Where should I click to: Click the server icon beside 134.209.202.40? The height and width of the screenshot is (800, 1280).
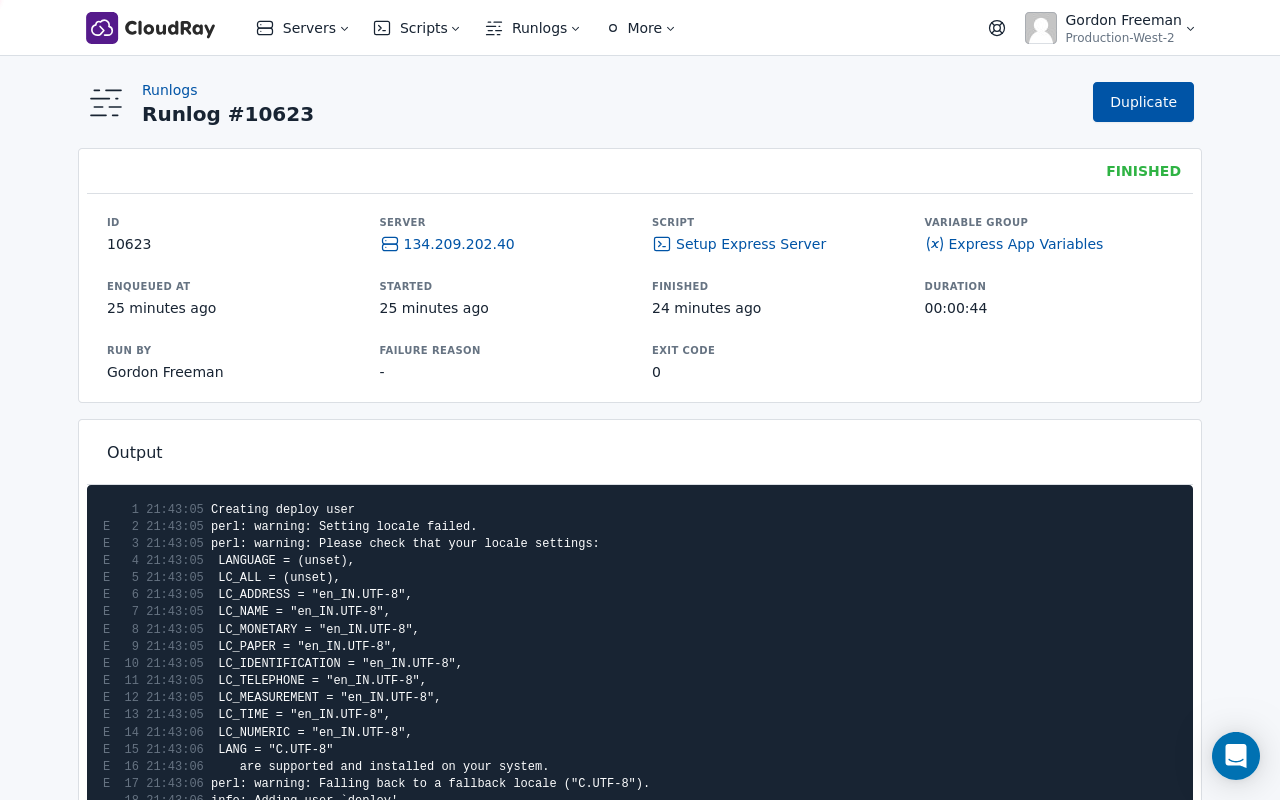coord(388,244)
